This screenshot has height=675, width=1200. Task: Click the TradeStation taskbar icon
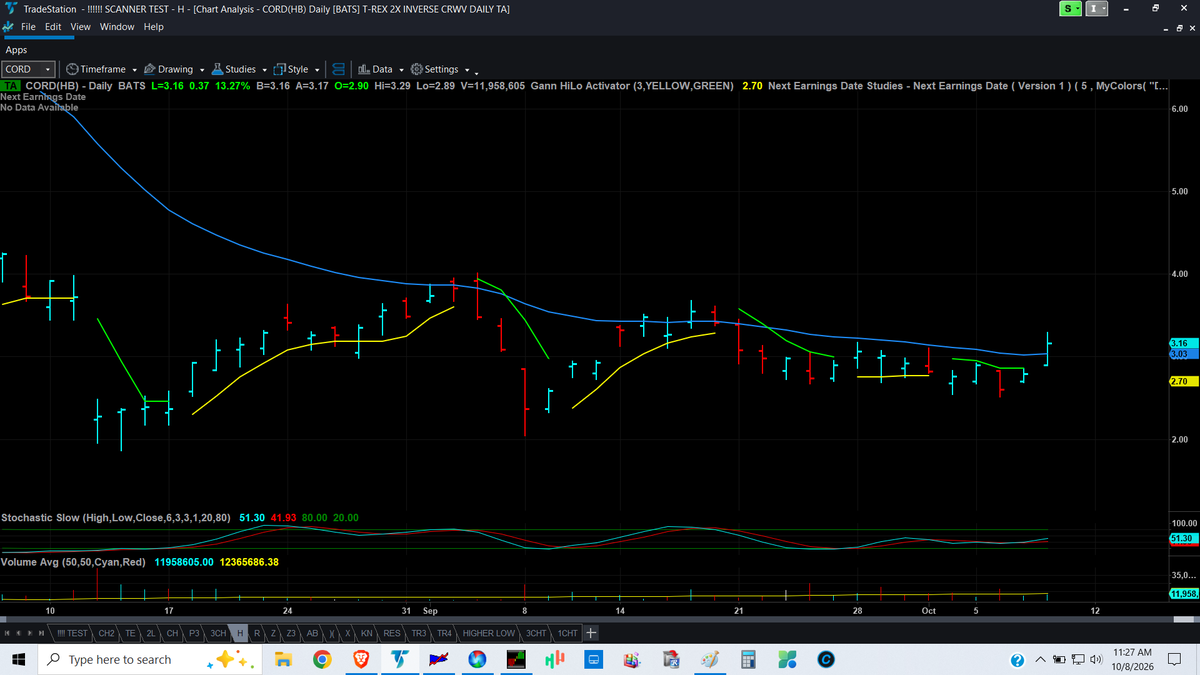(x=400, y=660)
